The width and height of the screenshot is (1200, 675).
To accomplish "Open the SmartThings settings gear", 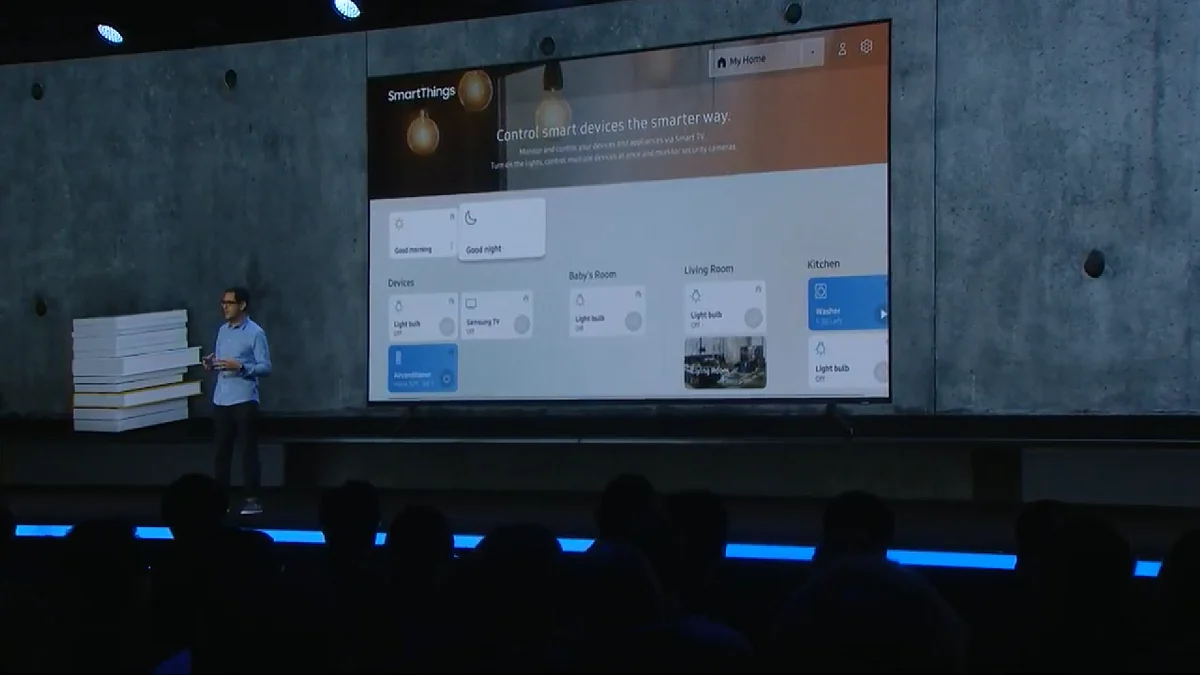I will 866,47.
